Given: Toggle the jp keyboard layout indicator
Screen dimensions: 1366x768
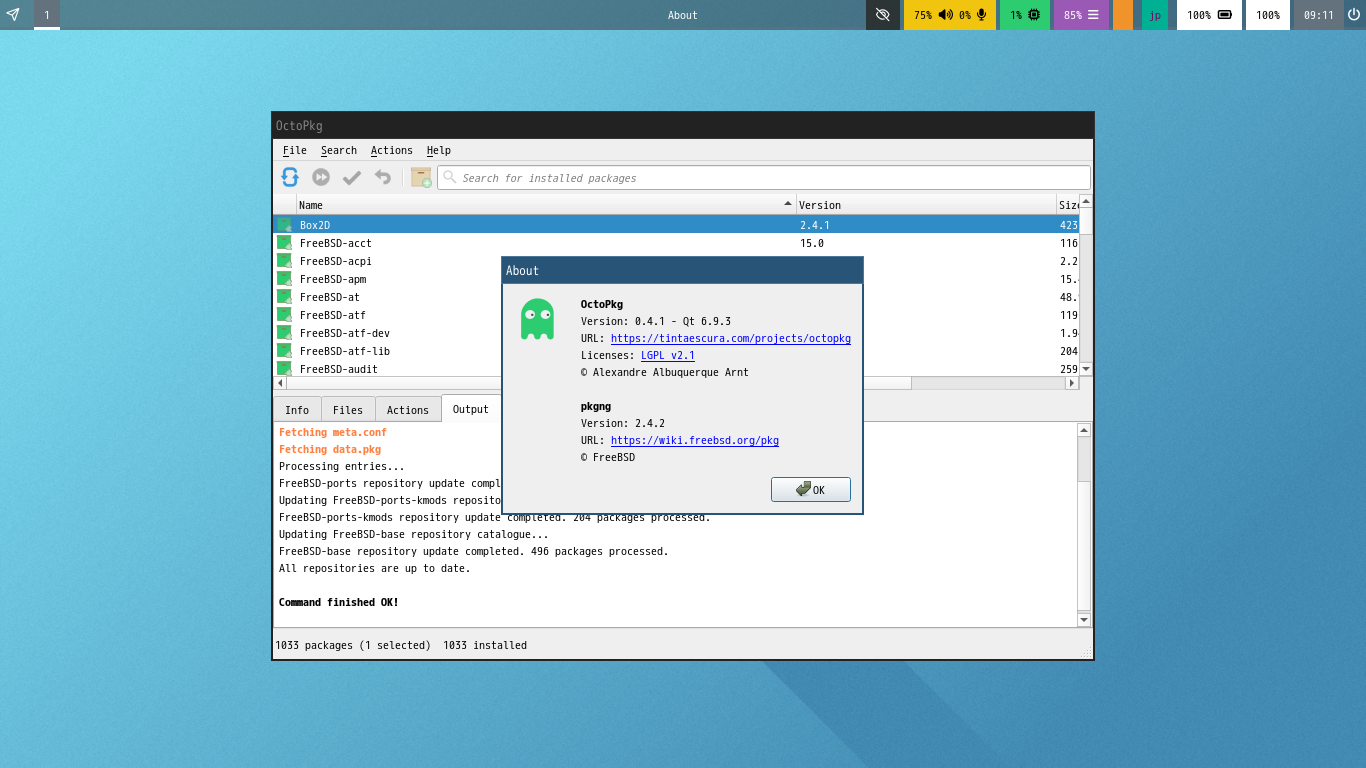Looking at the screenshot, I should tap(1155, 15).
